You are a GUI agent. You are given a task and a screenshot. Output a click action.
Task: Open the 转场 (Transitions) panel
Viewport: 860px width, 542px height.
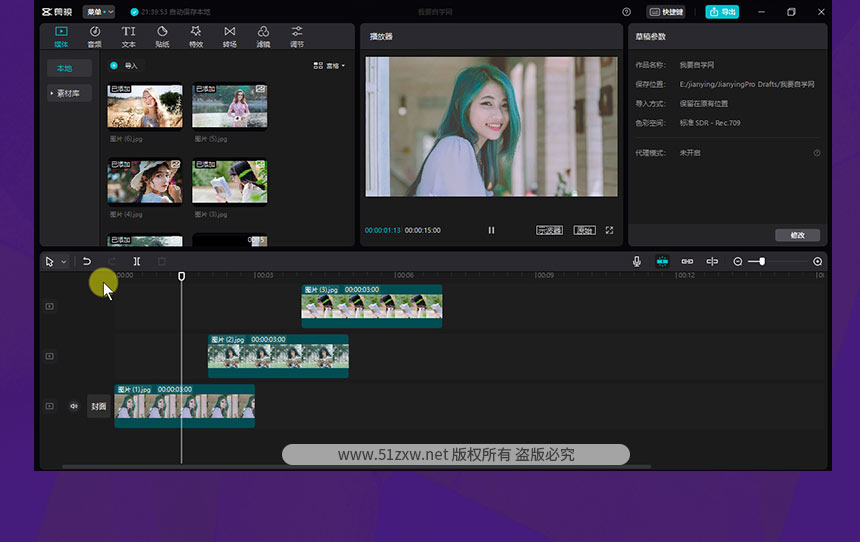click(230, 36)
